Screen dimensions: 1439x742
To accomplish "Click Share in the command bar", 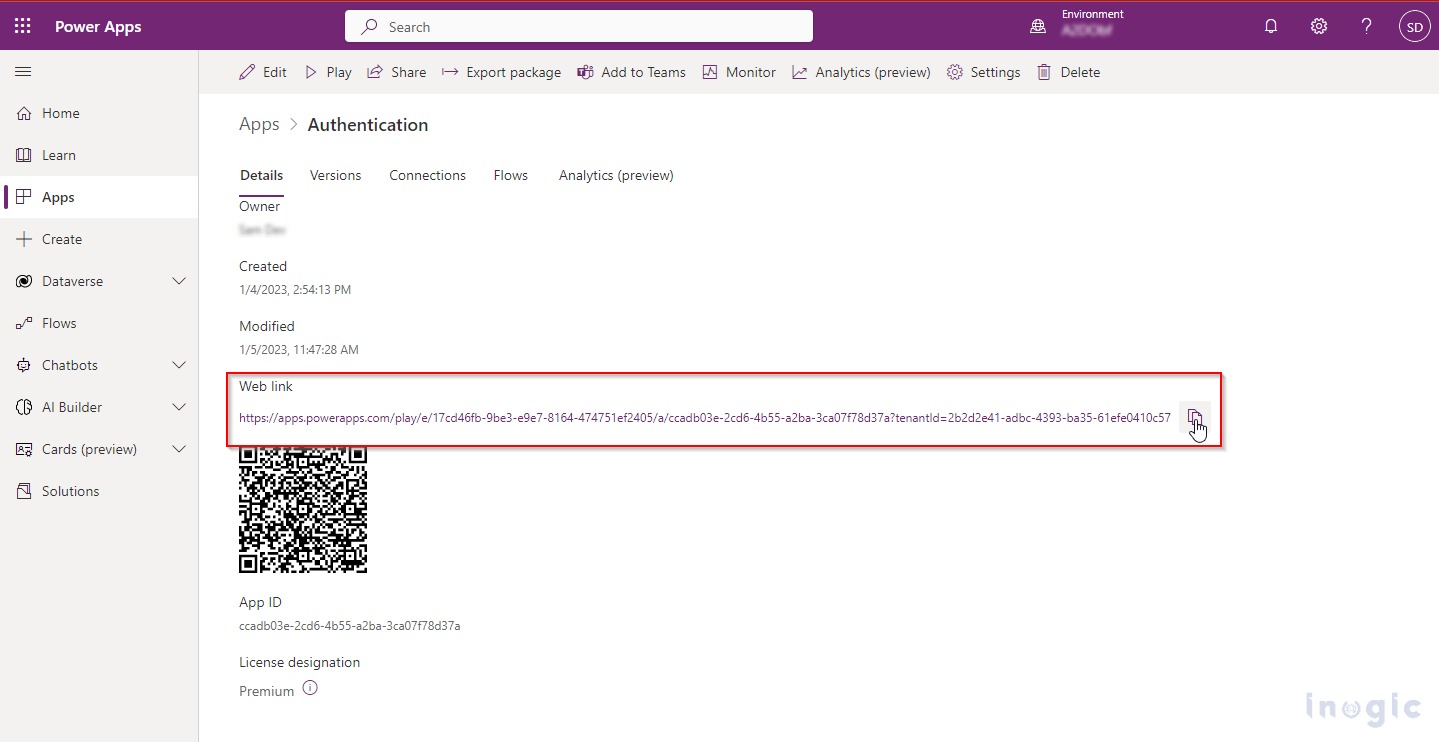I will point(397,72).
